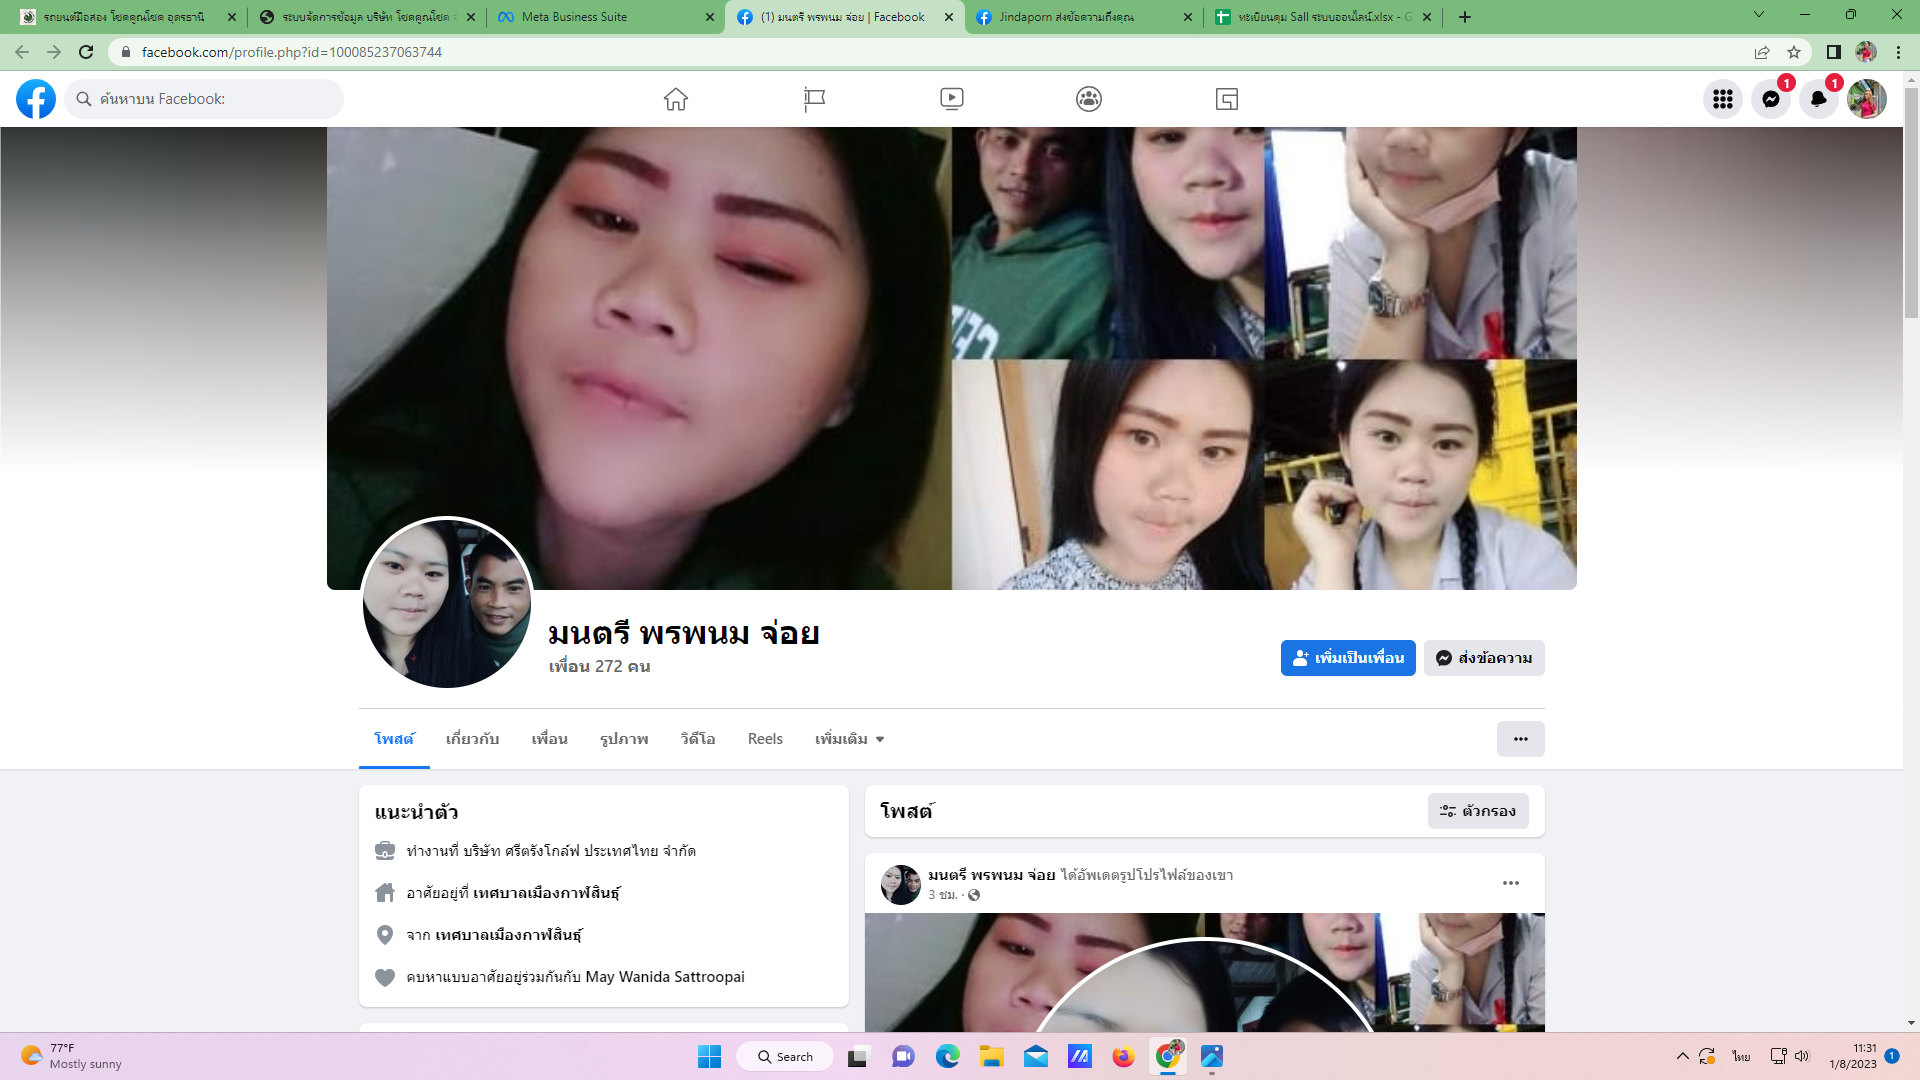Open Facebook Watch video icon
This screenshot has width=1920, height=1080.
951,99
